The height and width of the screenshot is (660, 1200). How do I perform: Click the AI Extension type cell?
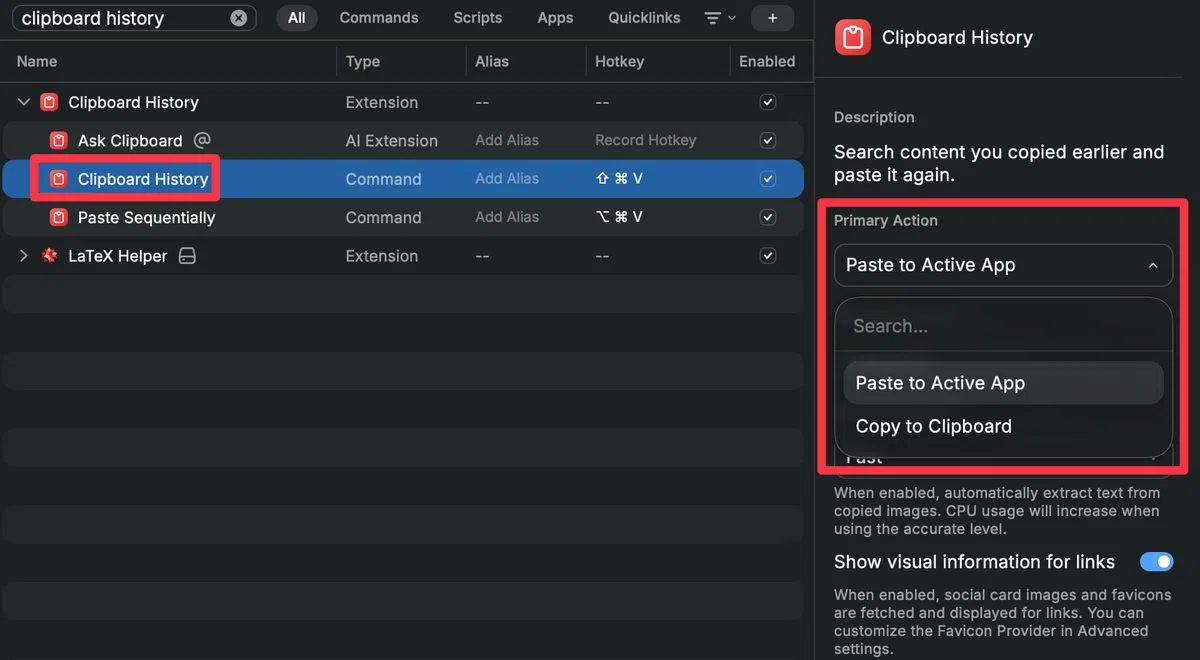(x=392, y=140)
